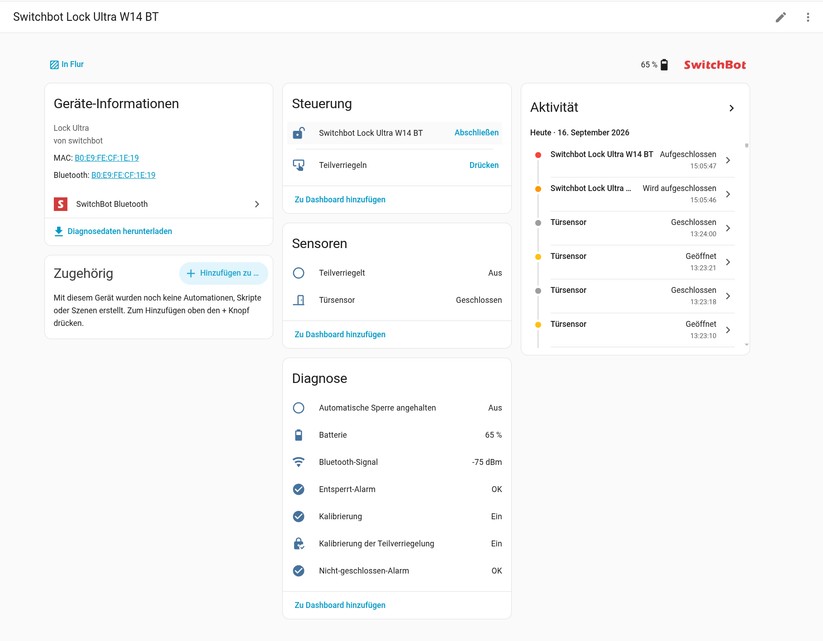
Task: Click the red SwitchBot Bluetooth integration icon
Action: (x=60, y=204)
